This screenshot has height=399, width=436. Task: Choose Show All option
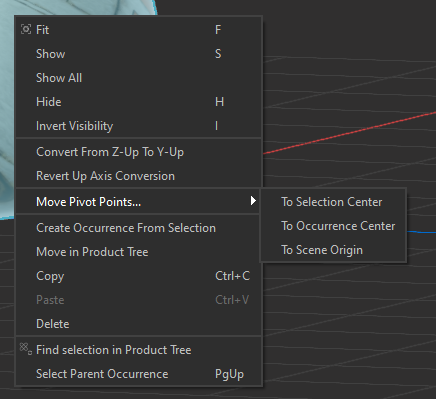138,78
